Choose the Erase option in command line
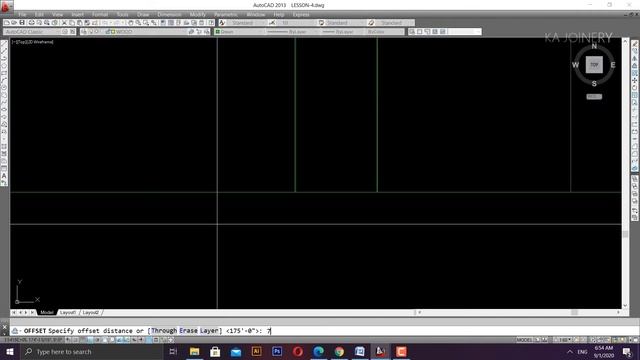 pos(188,331)
